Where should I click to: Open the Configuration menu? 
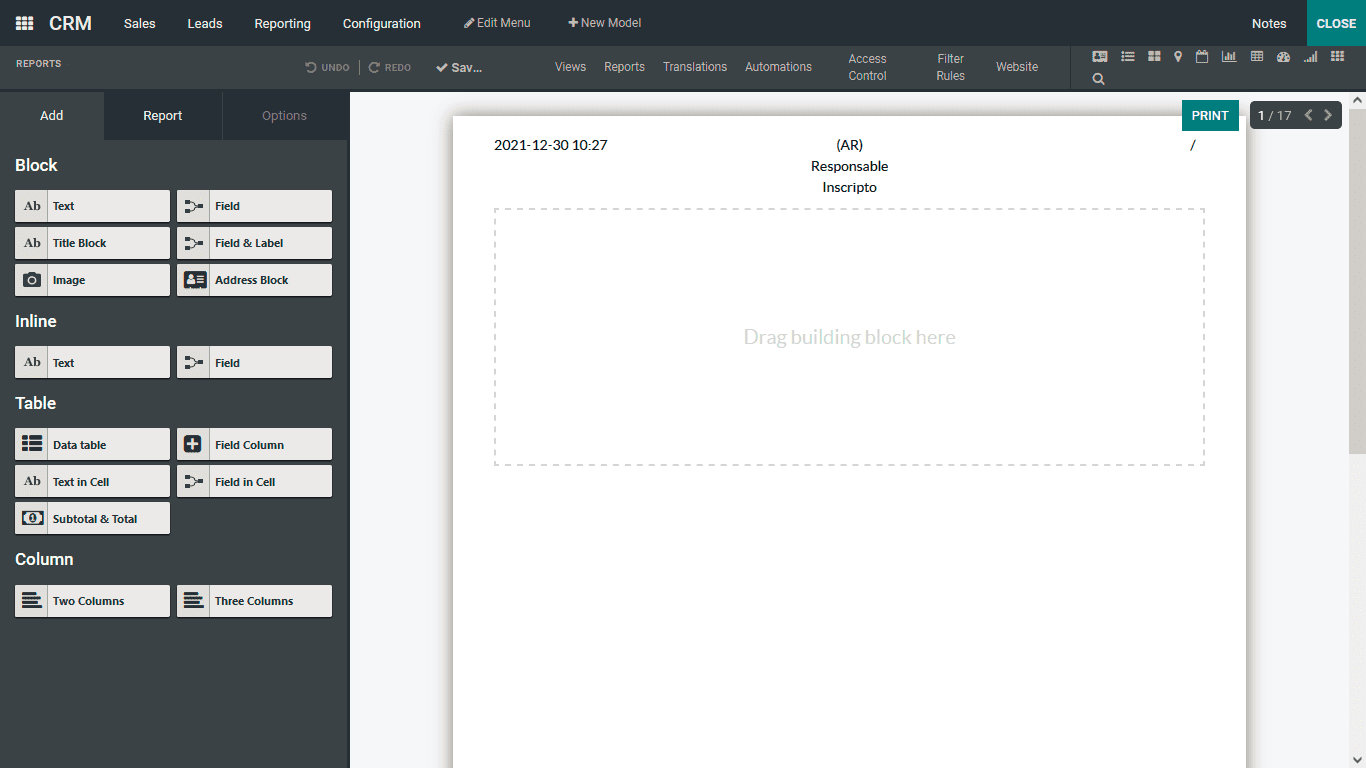[x=381, y=23]
